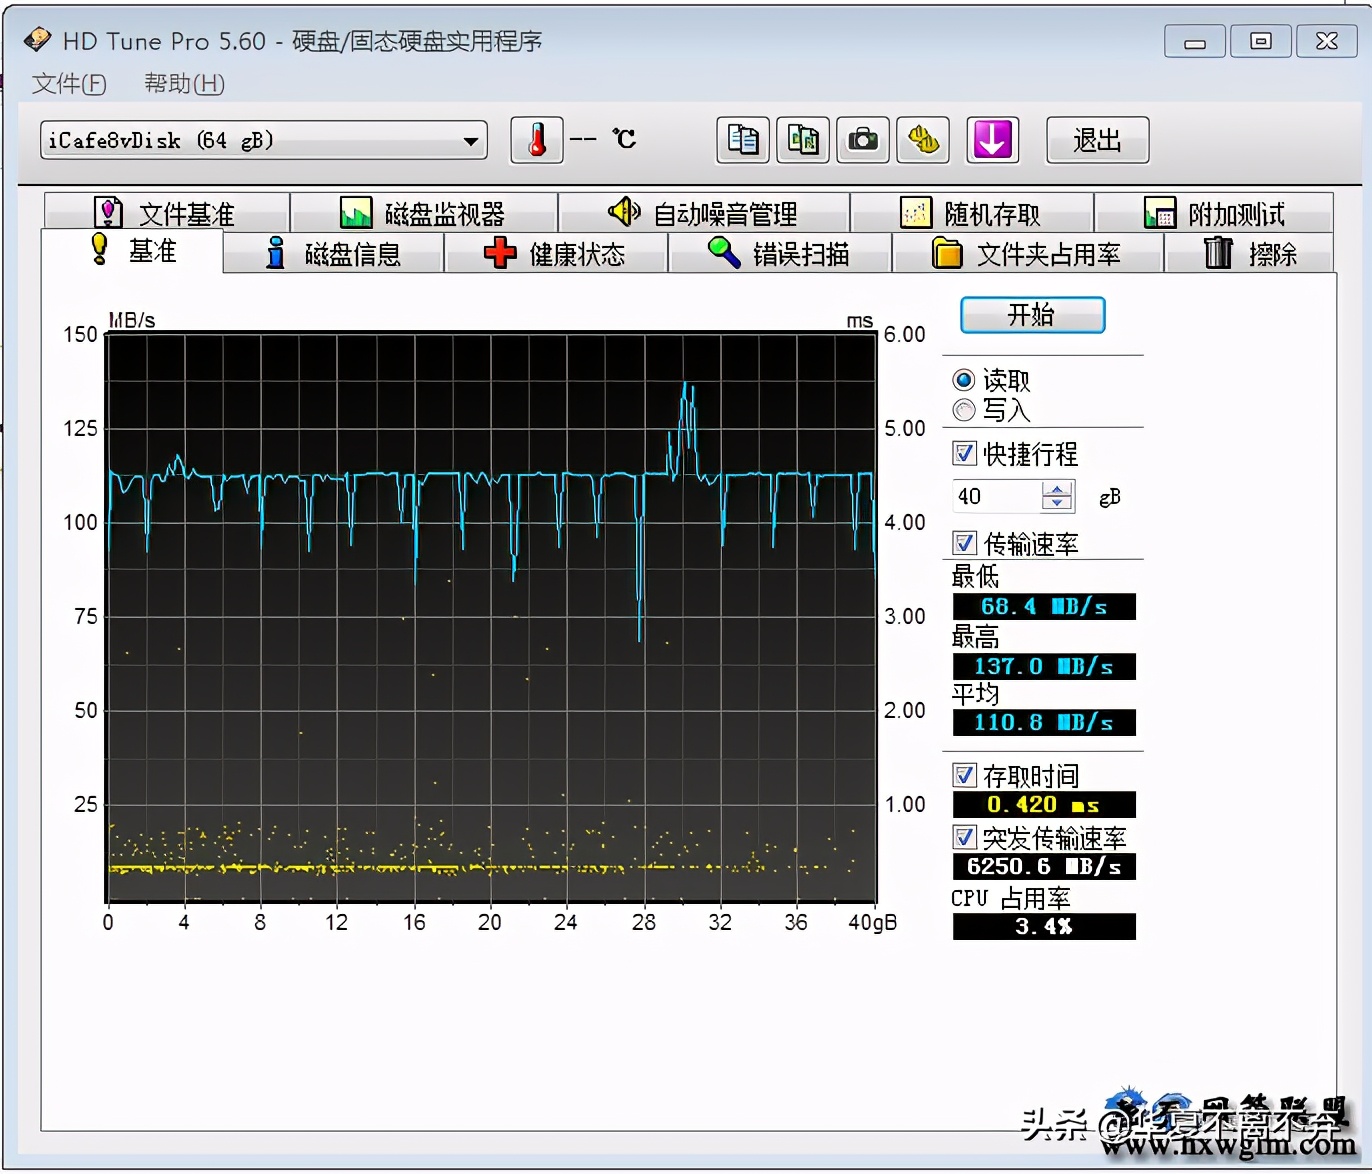Open options via the yellow hand icon
The width and height of the screenshot is (1372, 1174).
coord(922,140)
